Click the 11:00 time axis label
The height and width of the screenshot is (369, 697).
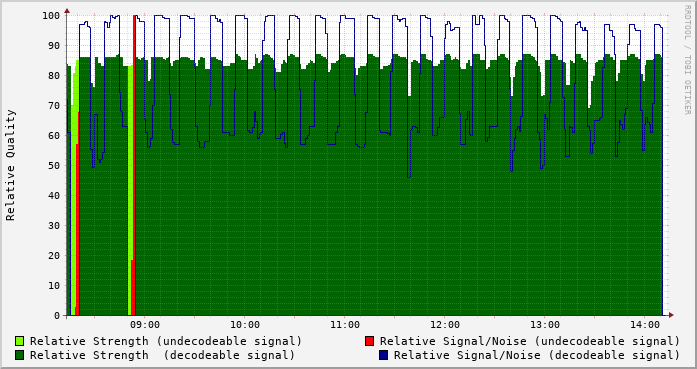point(345,325)
